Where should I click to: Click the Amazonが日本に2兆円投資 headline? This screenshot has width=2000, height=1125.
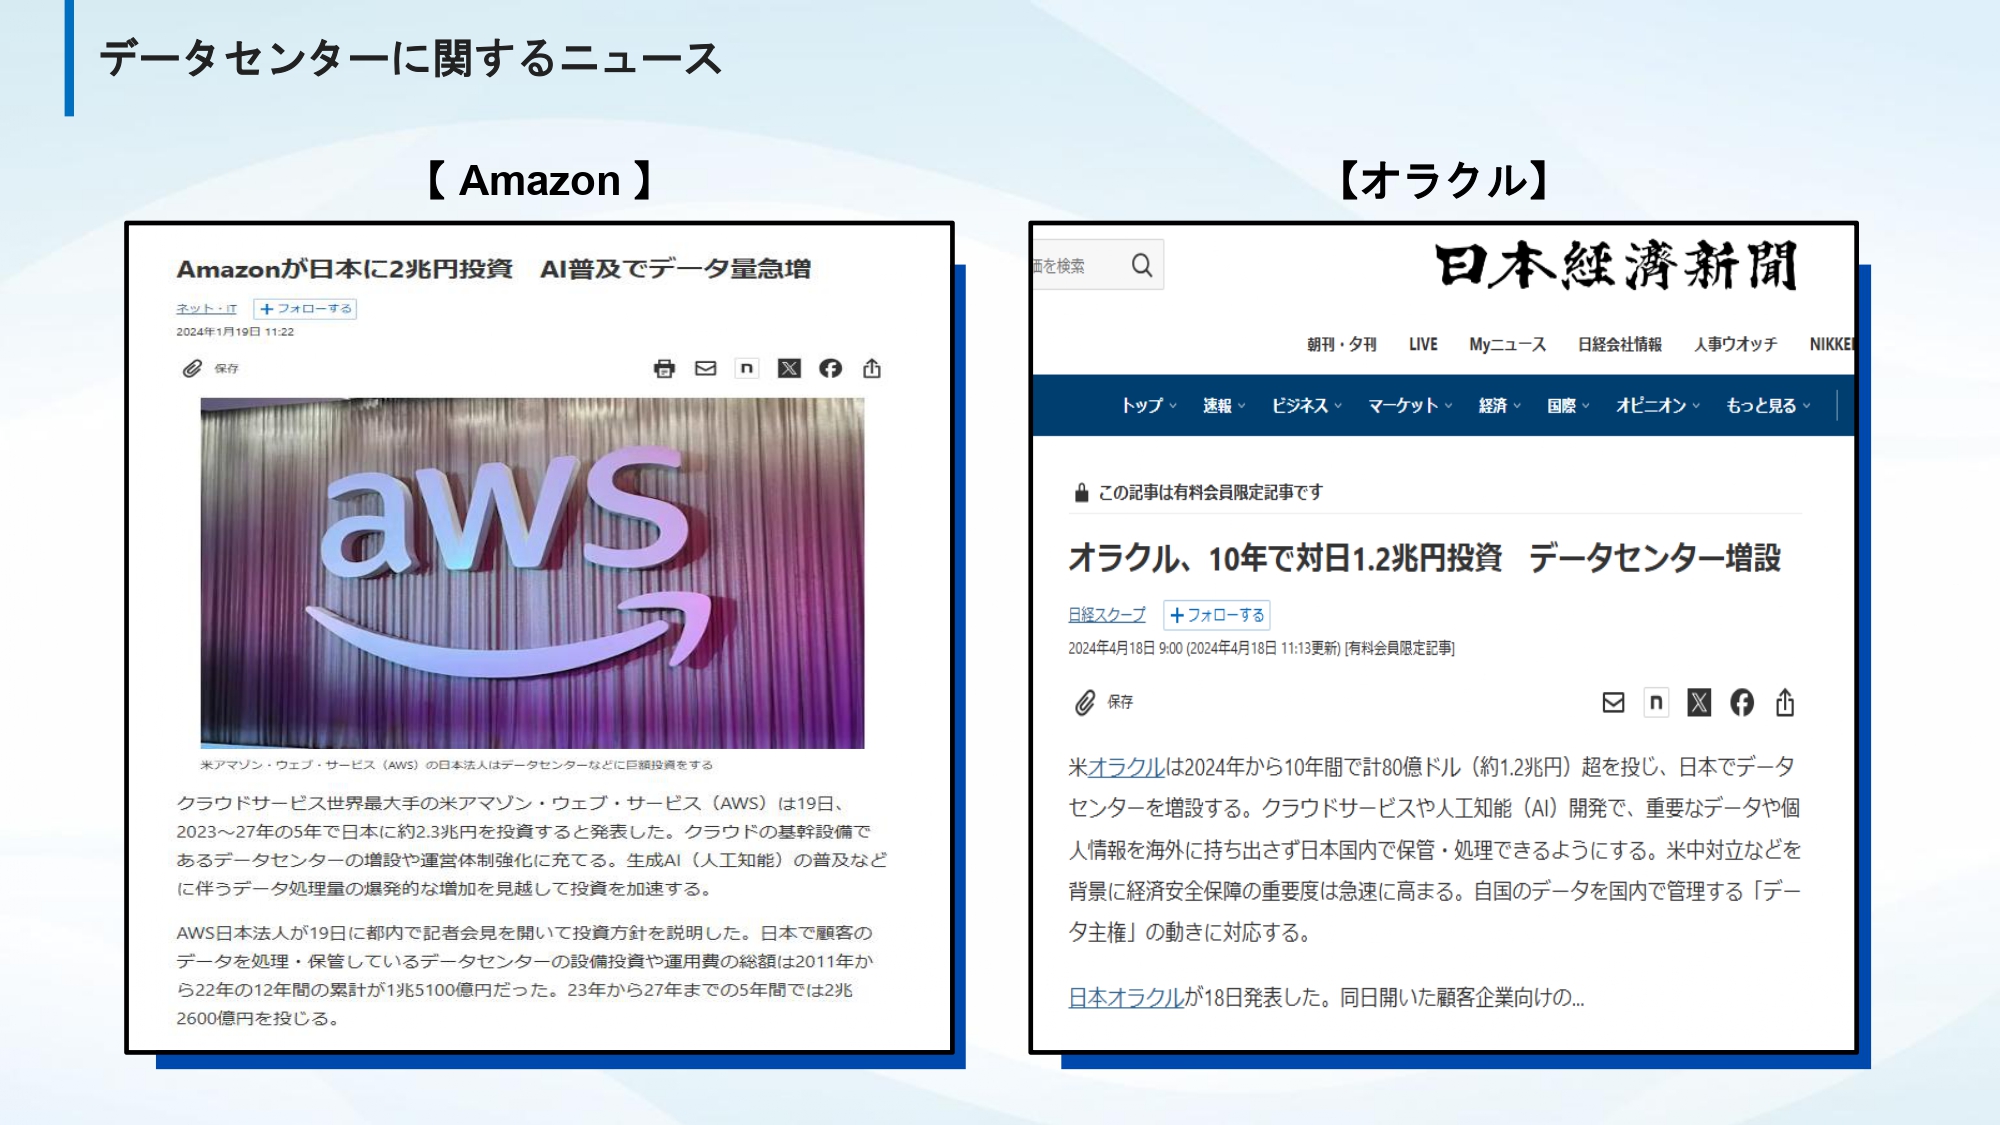tap(494, 269)
